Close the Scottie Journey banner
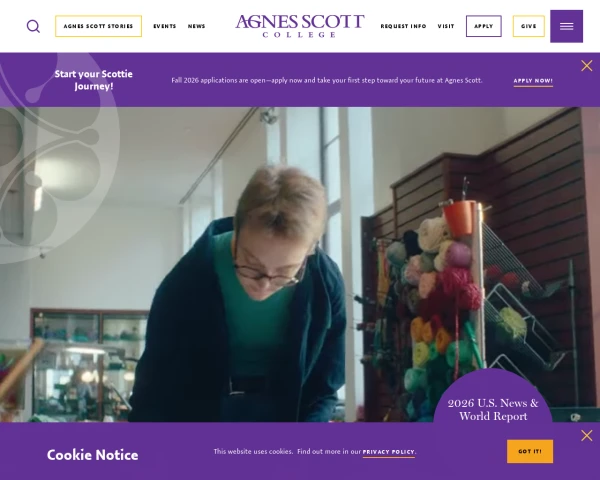The height and width of the screenshot is (480, 600). pos(587,66)
